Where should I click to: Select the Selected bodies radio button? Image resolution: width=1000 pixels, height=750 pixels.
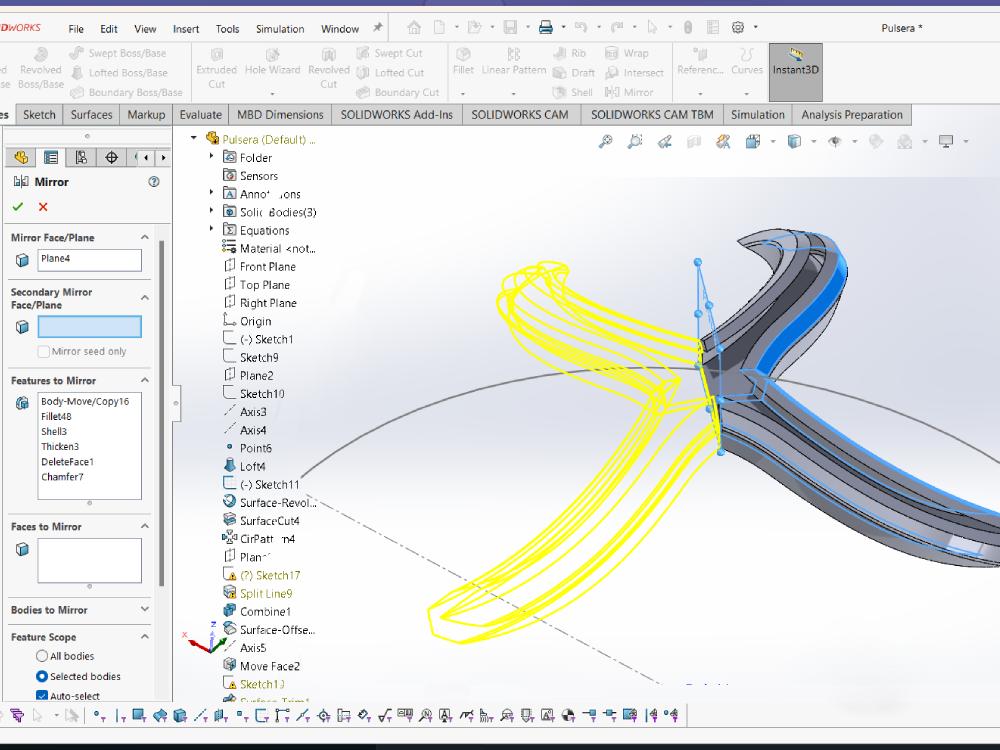coord(42,676)
